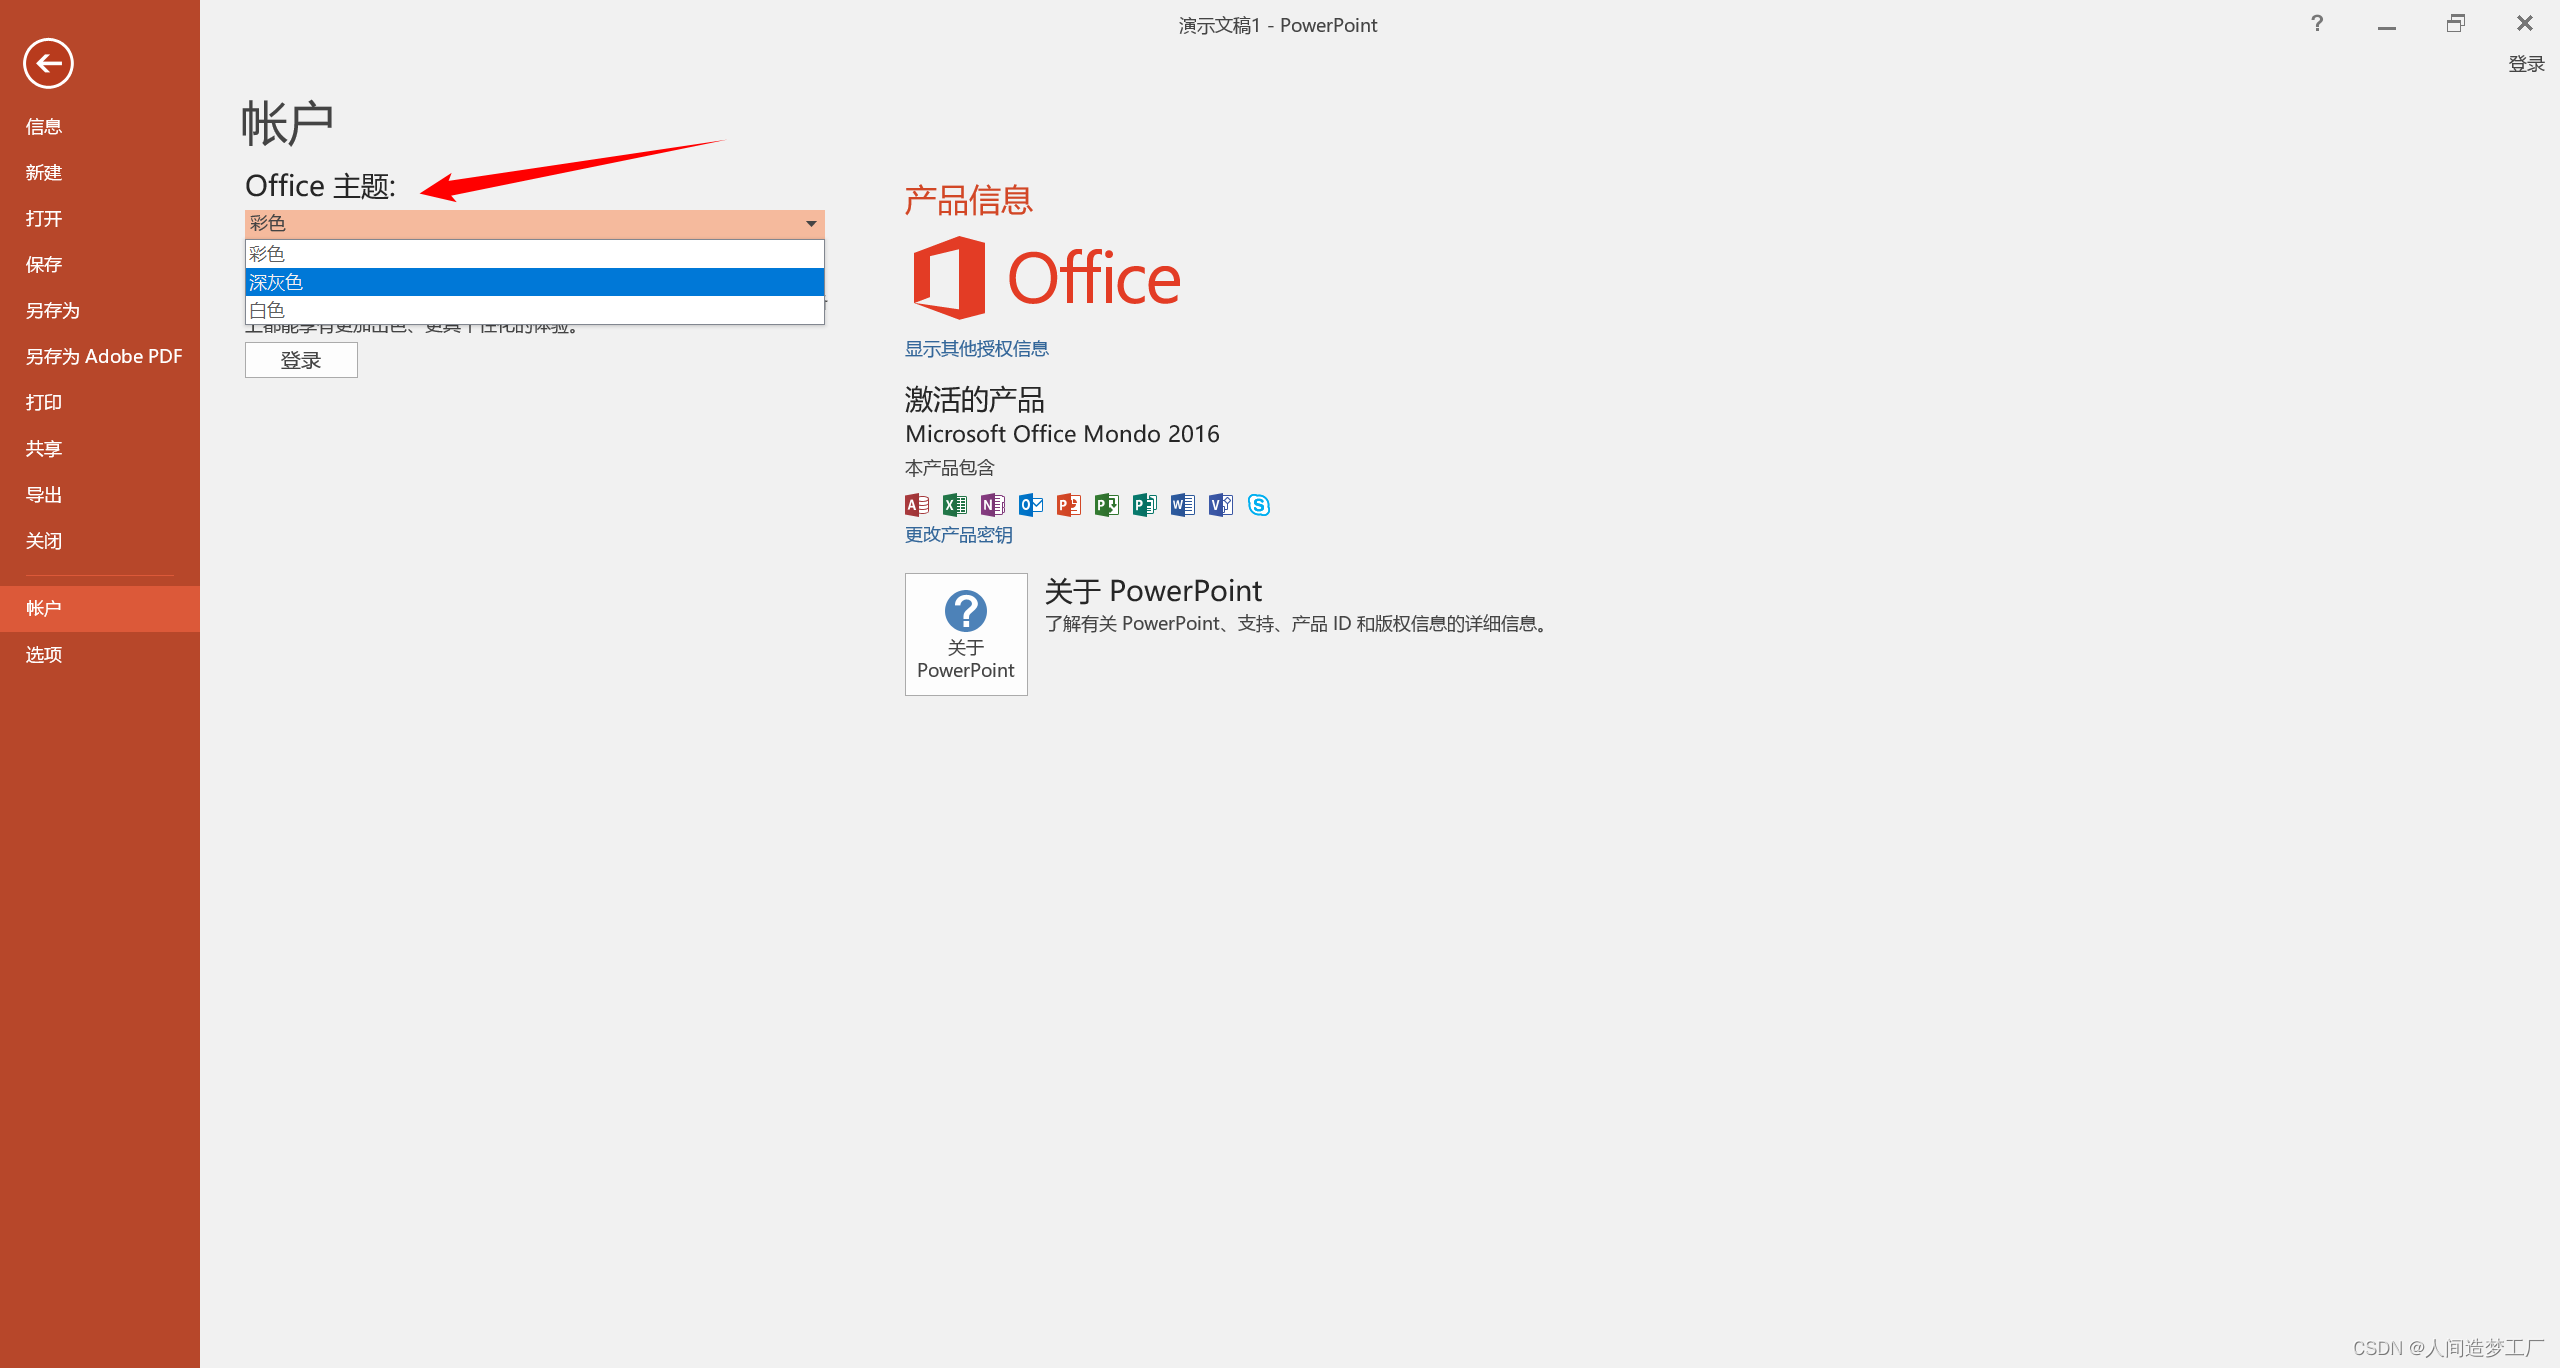Click 更改产品密钥 link

pos(958,534)
